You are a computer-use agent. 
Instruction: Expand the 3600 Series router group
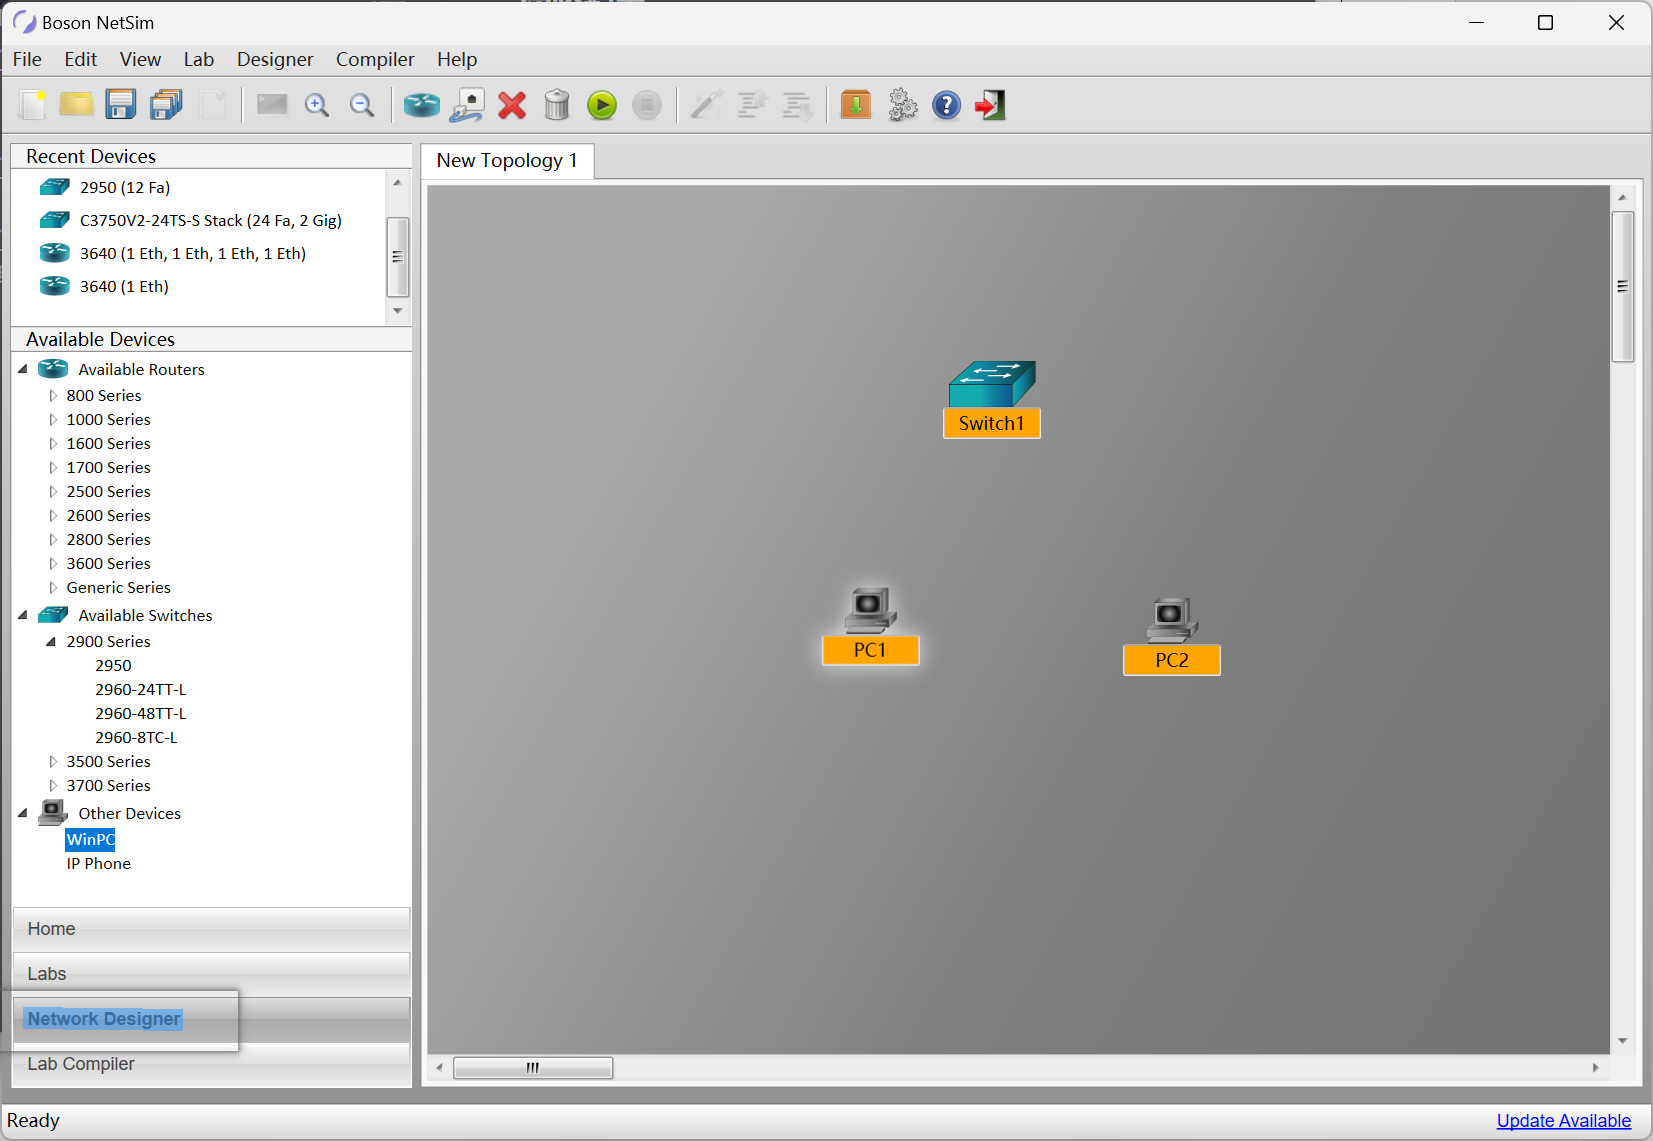(53, 564)
